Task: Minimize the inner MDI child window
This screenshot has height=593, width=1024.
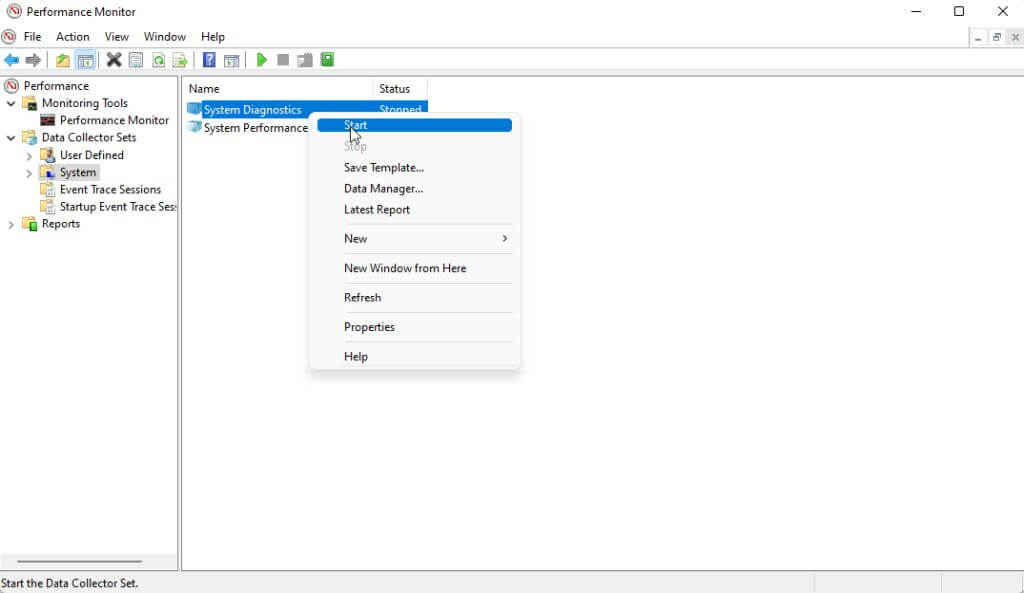Action: 978,38
